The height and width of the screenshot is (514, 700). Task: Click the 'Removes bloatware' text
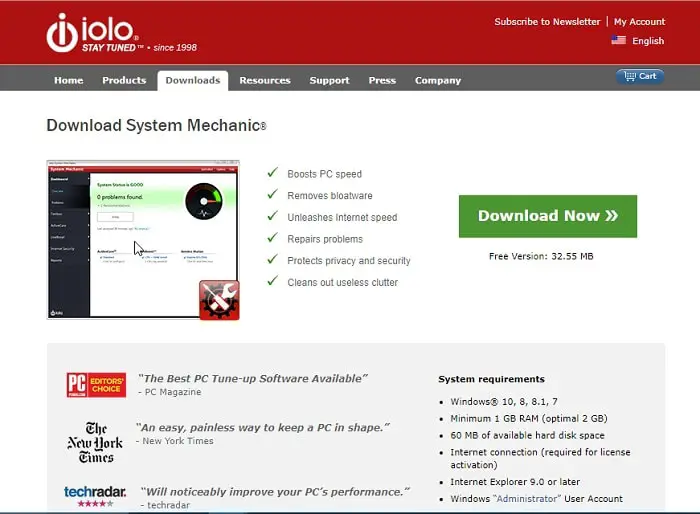click(x=330, y=196)
